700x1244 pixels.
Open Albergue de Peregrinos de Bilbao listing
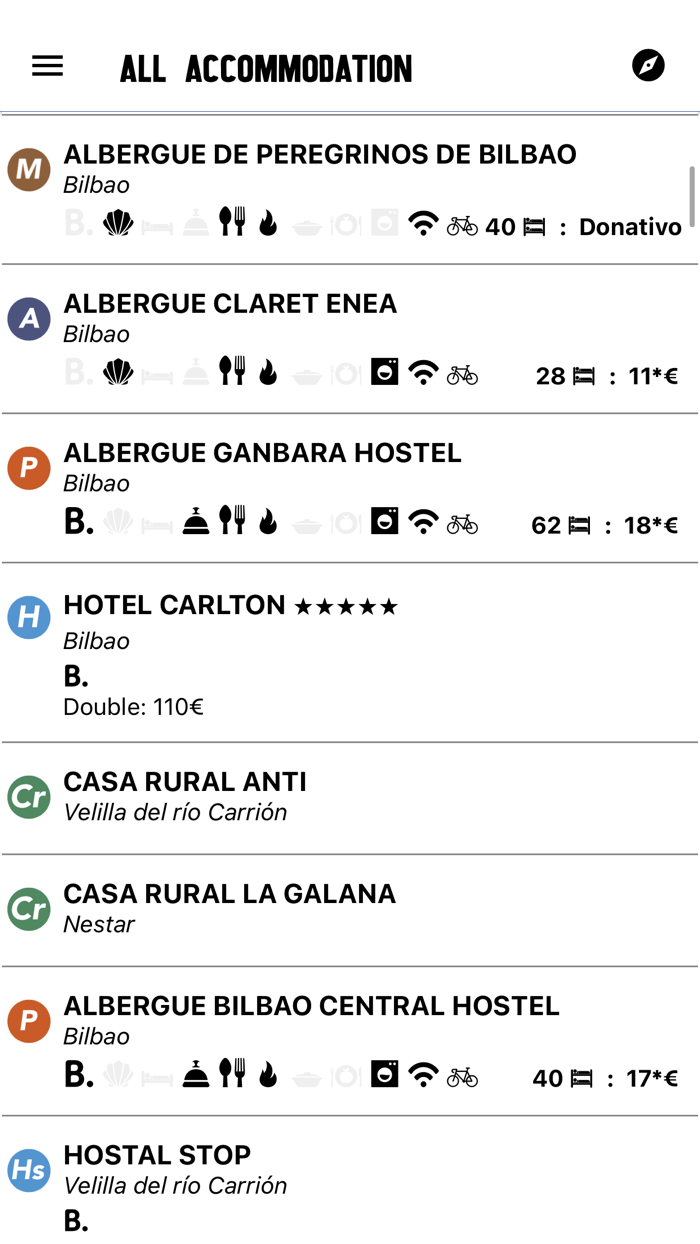tap(320, 155)
